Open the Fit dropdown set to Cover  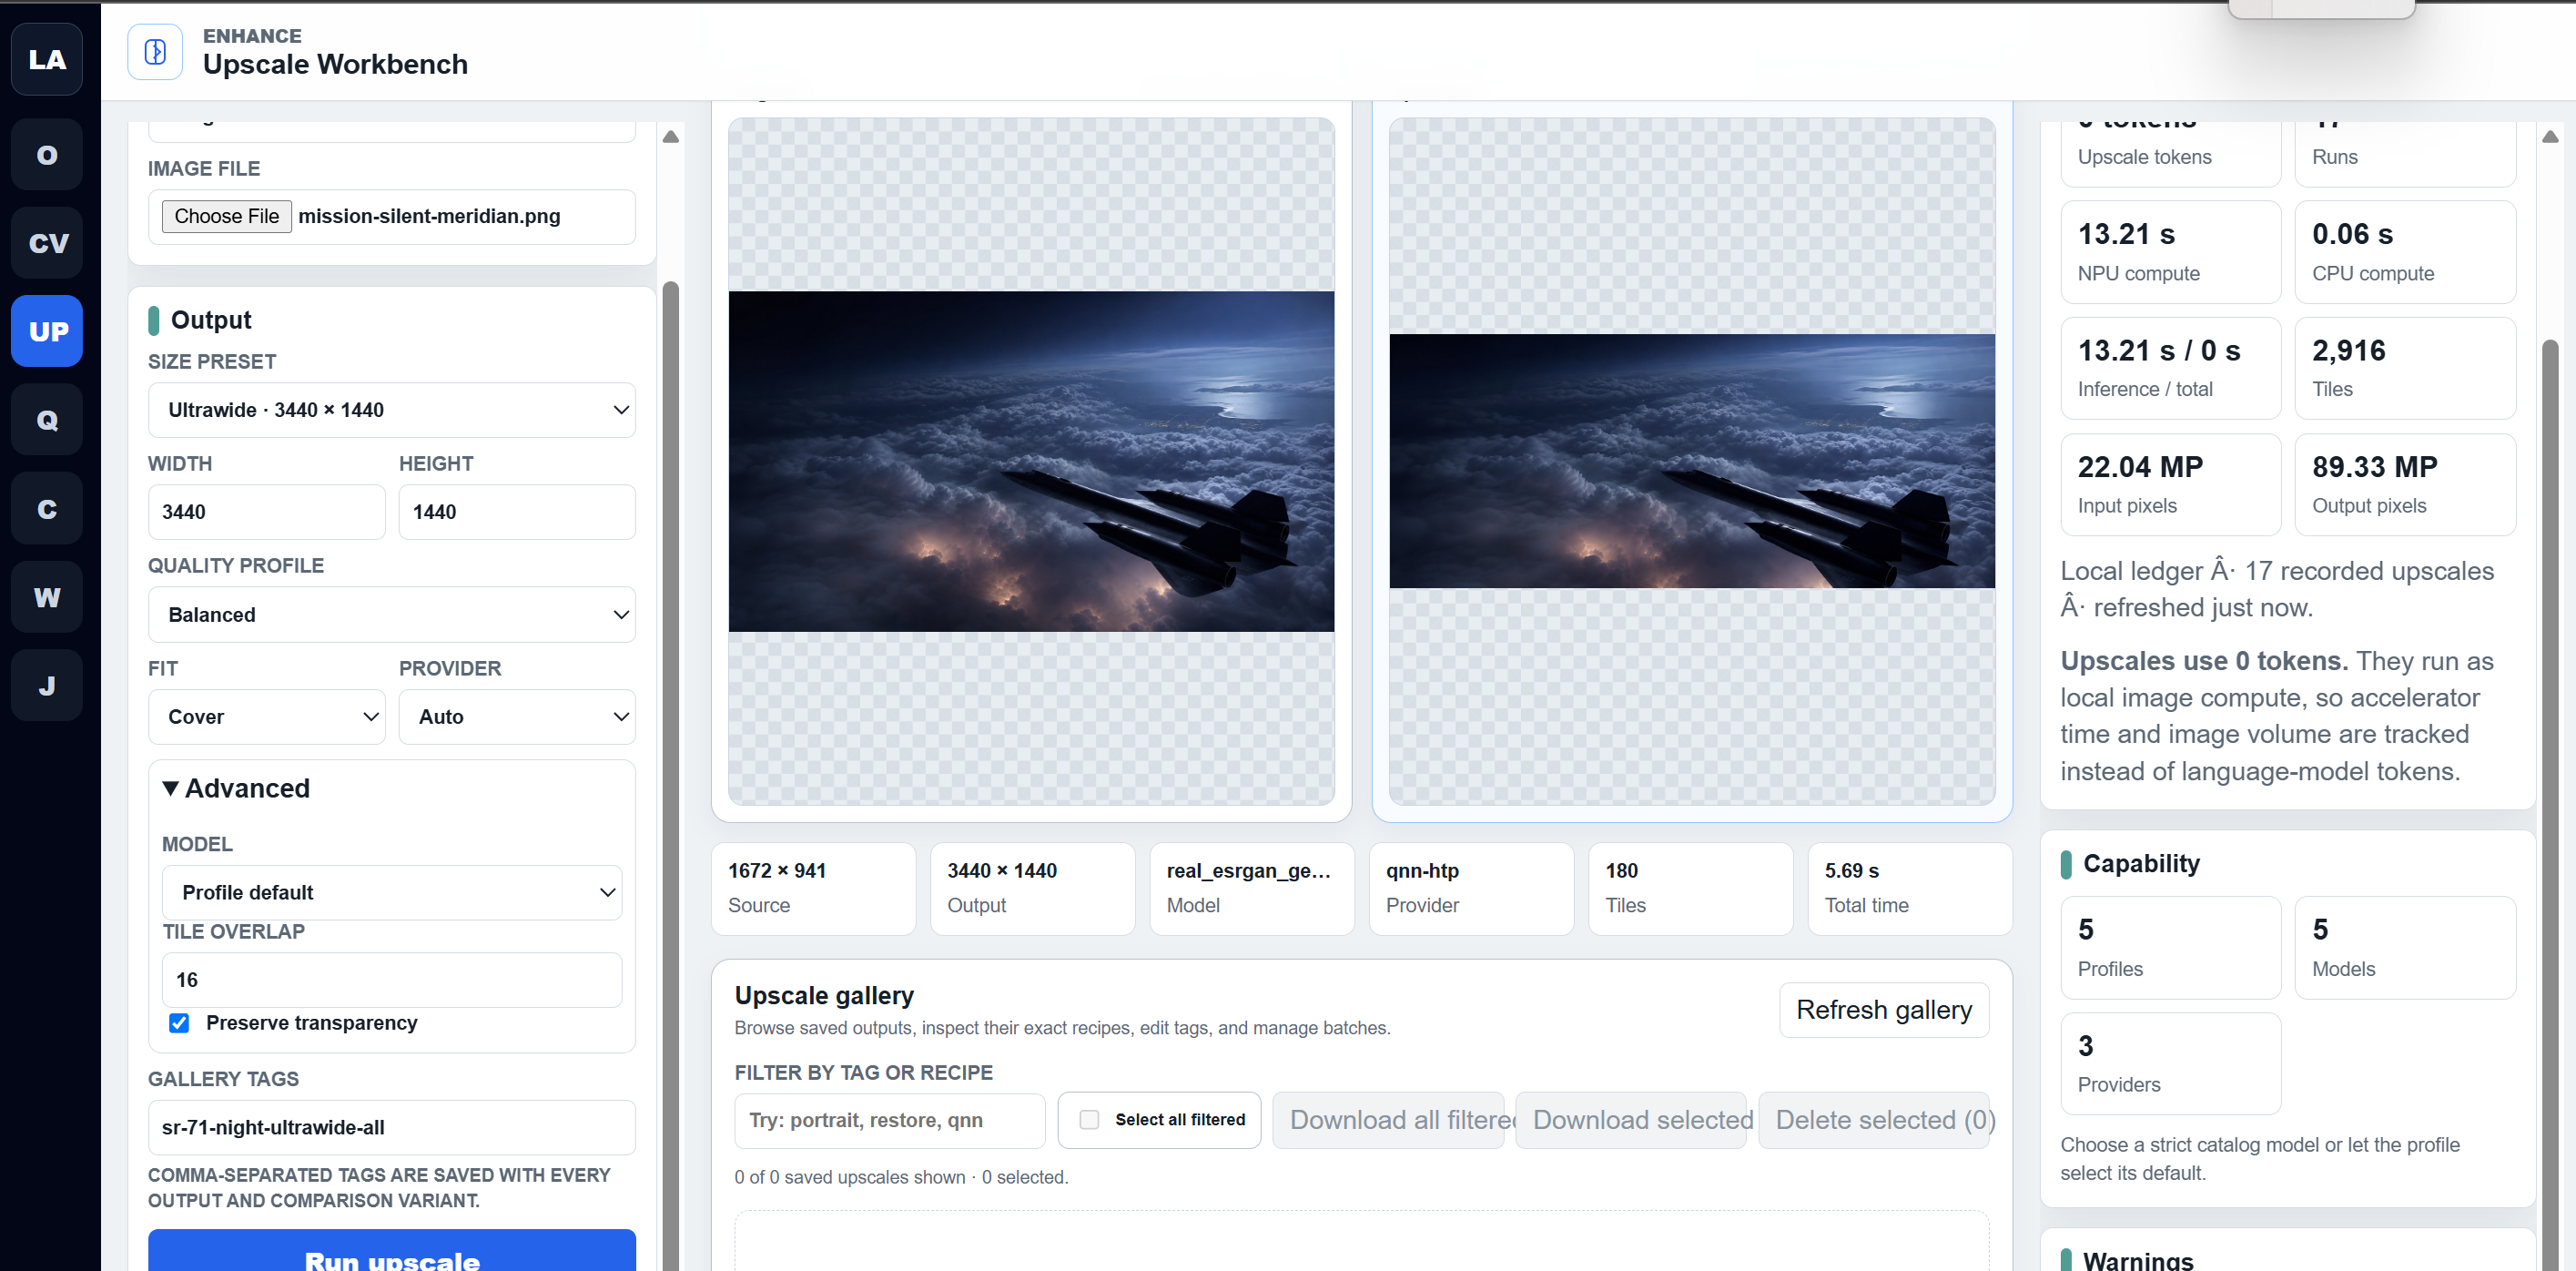267,717
